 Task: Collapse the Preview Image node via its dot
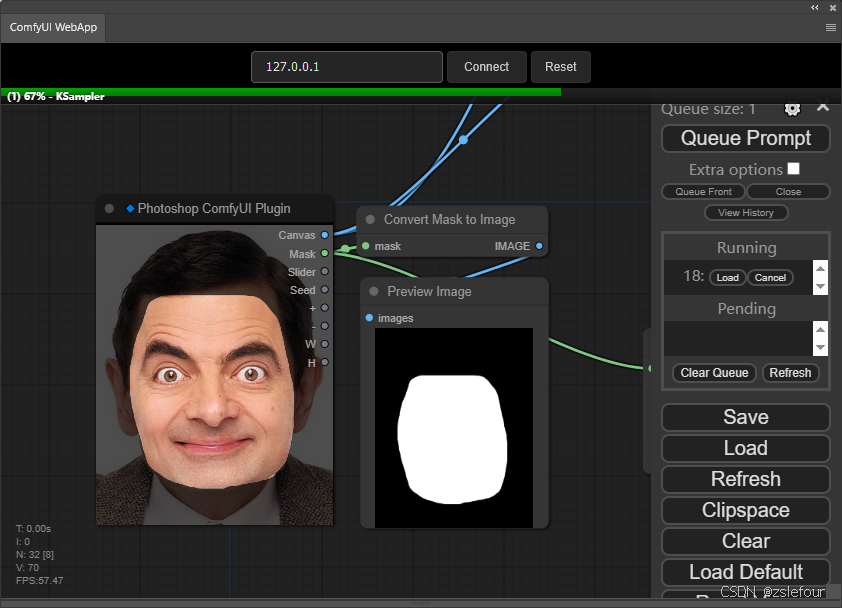point(374,291)
